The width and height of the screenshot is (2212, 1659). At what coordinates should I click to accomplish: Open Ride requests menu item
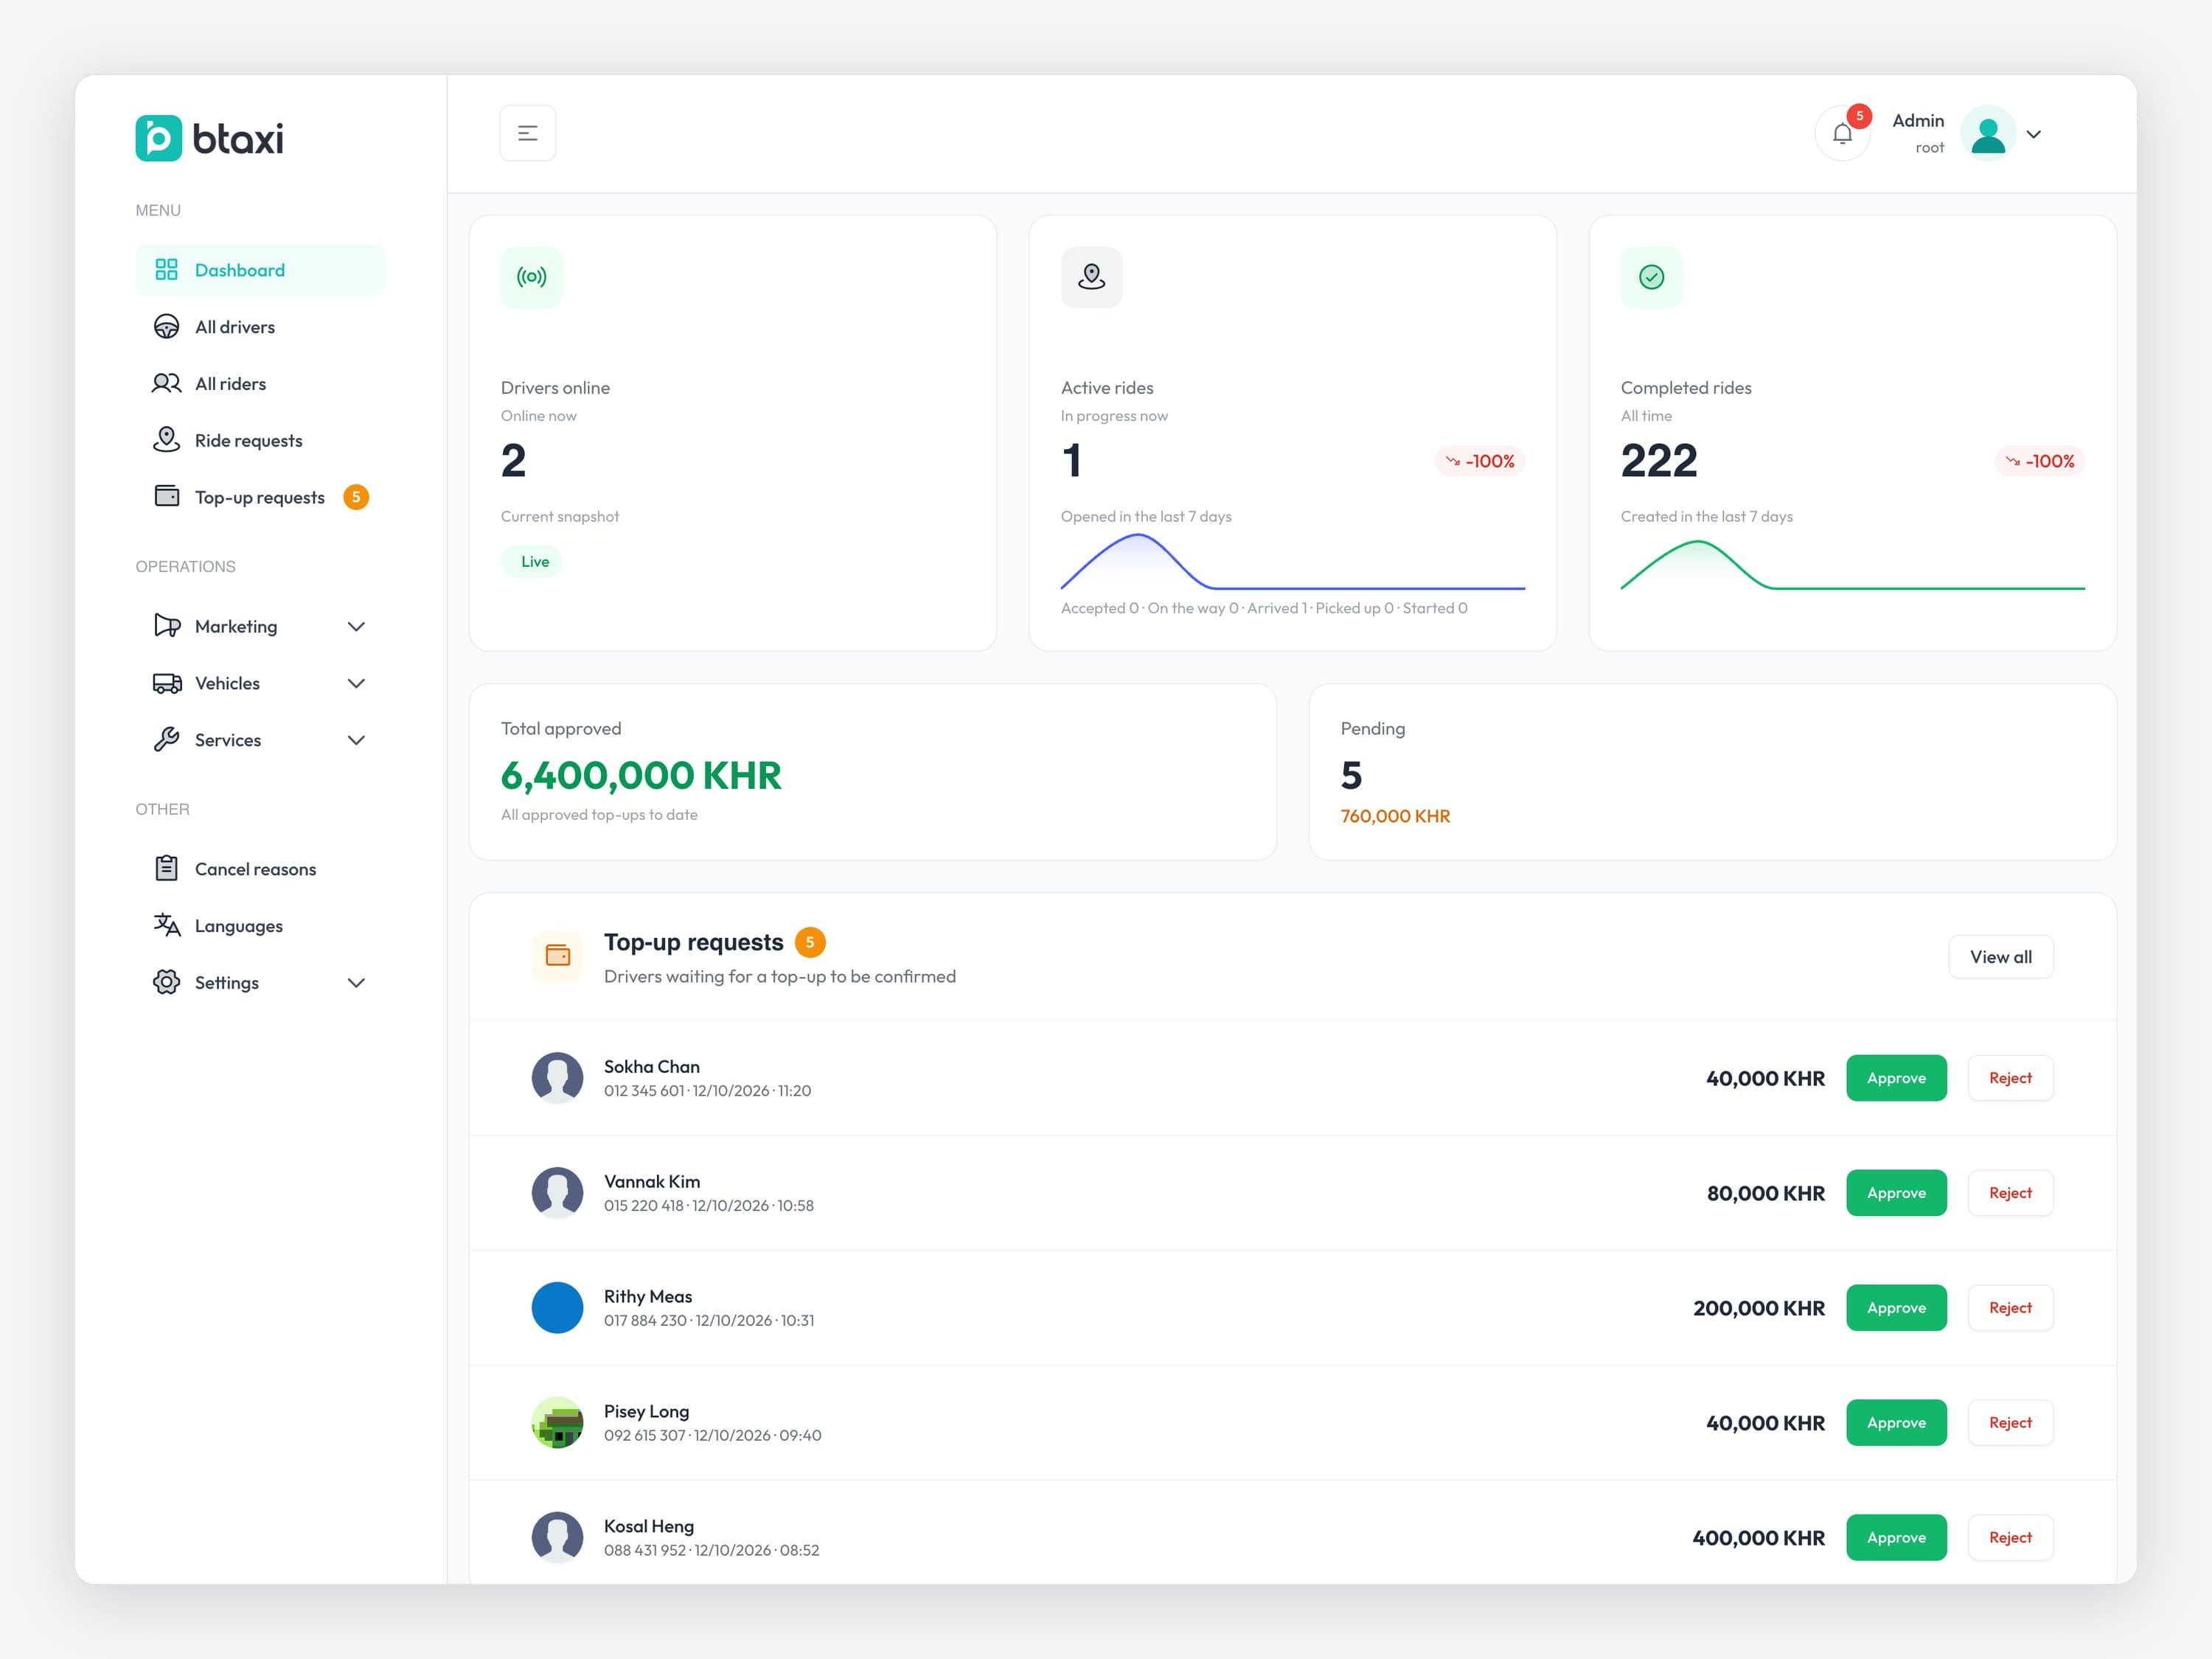pyautogui.click(x=260, y=440)
